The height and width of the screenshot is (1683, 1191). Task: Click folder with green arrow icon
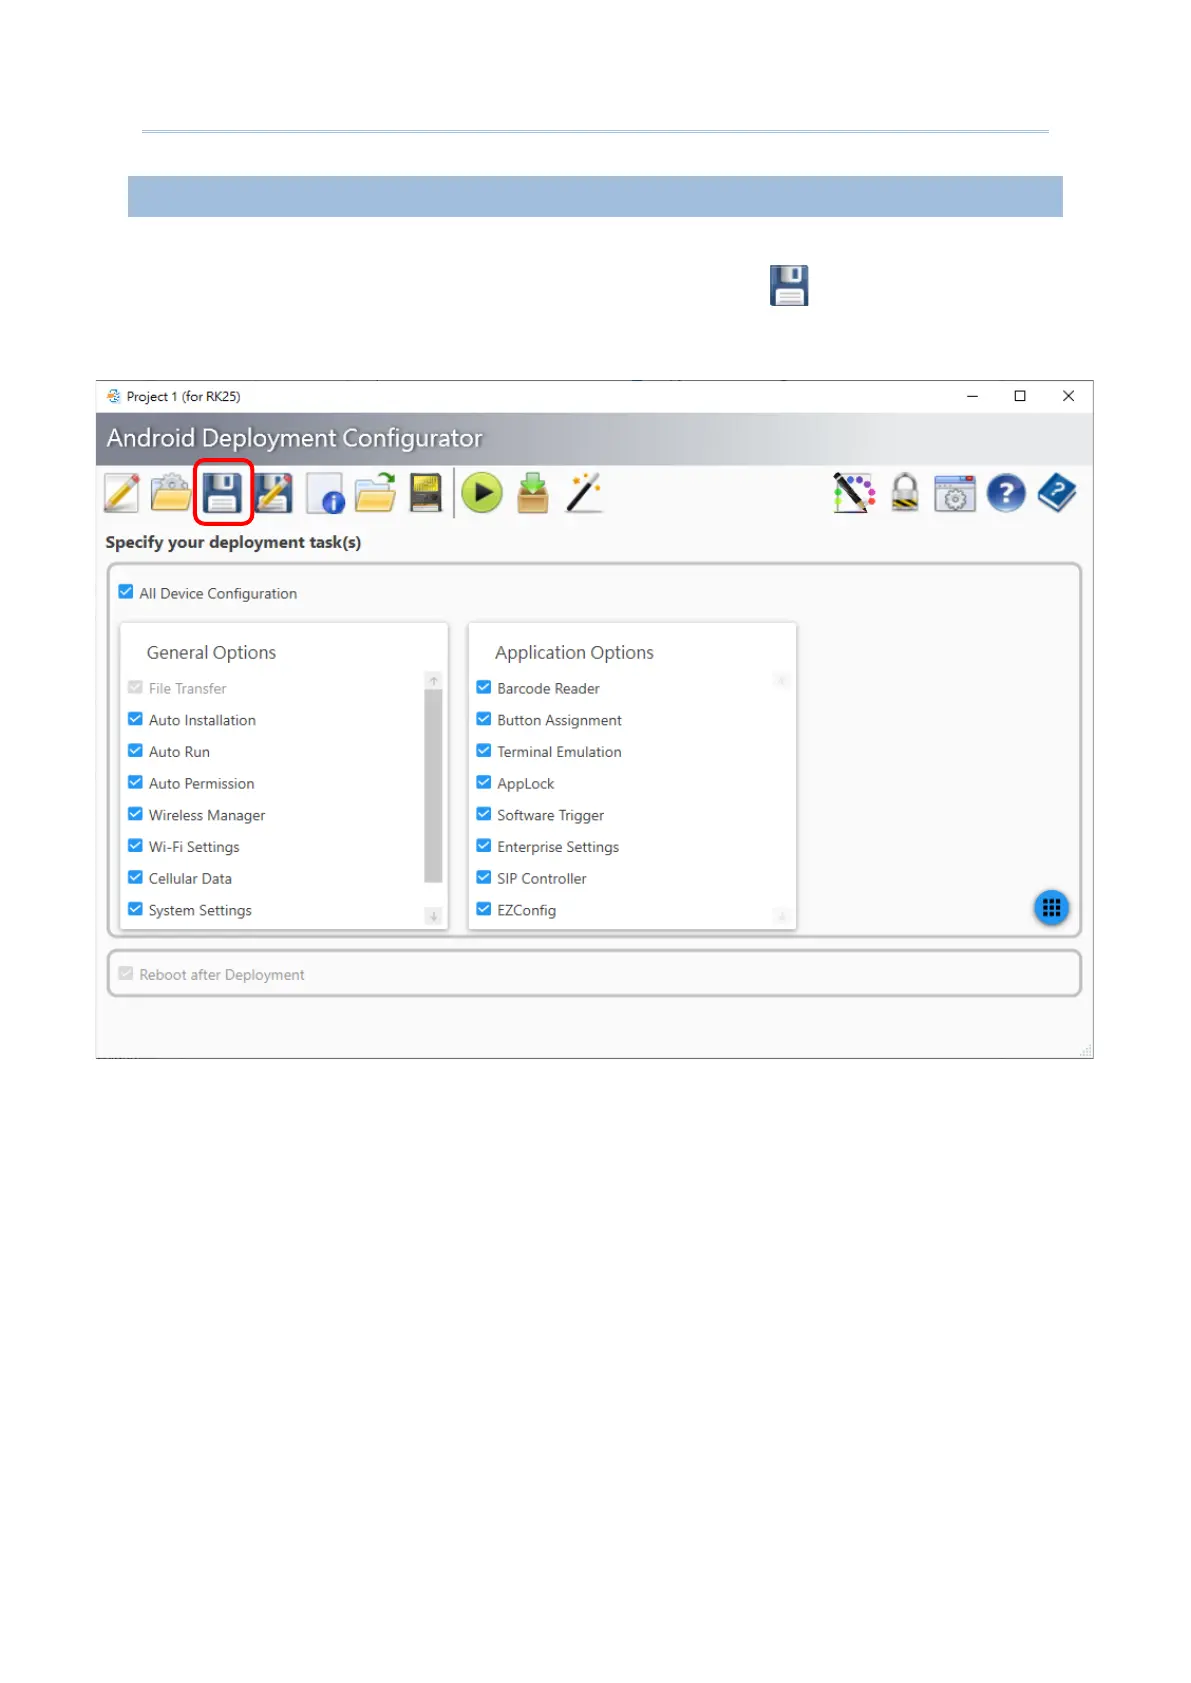tap(376, 493)
